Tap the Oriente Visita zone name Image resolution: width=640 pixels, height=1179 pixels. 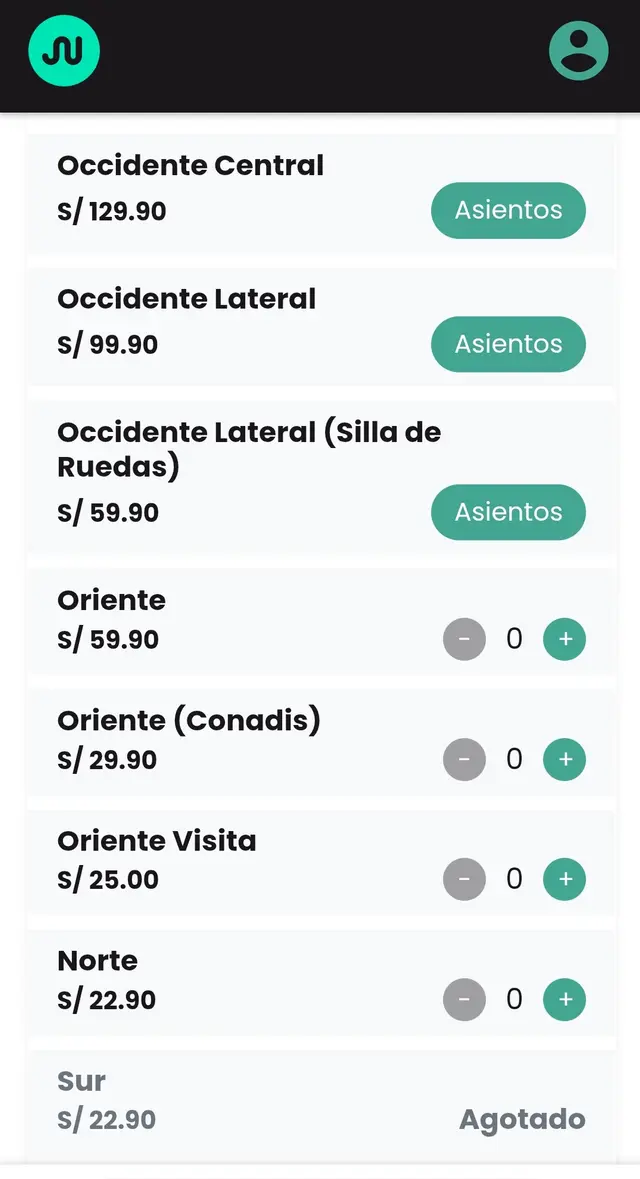tap(157, 841)
